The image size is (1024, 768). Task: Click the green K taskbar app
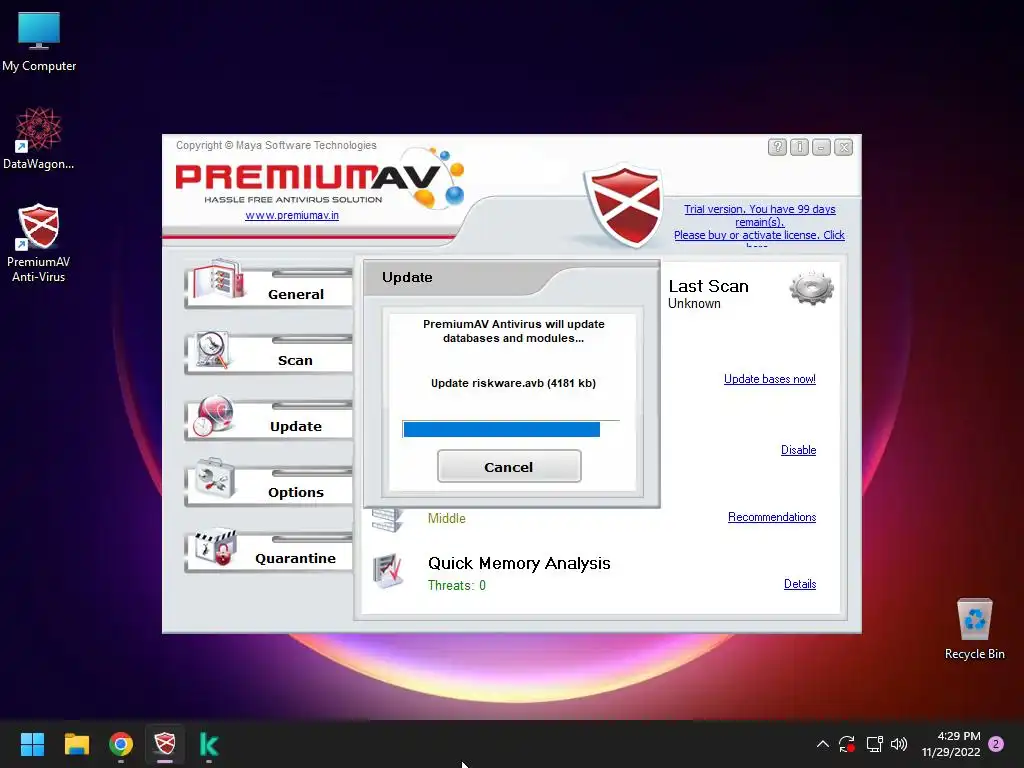pyautogui.click(x=209, y=744)
